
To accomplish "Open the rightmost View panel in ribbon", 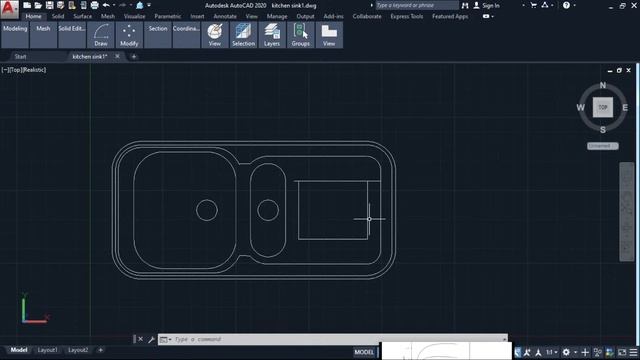I will tap(329, 35).
